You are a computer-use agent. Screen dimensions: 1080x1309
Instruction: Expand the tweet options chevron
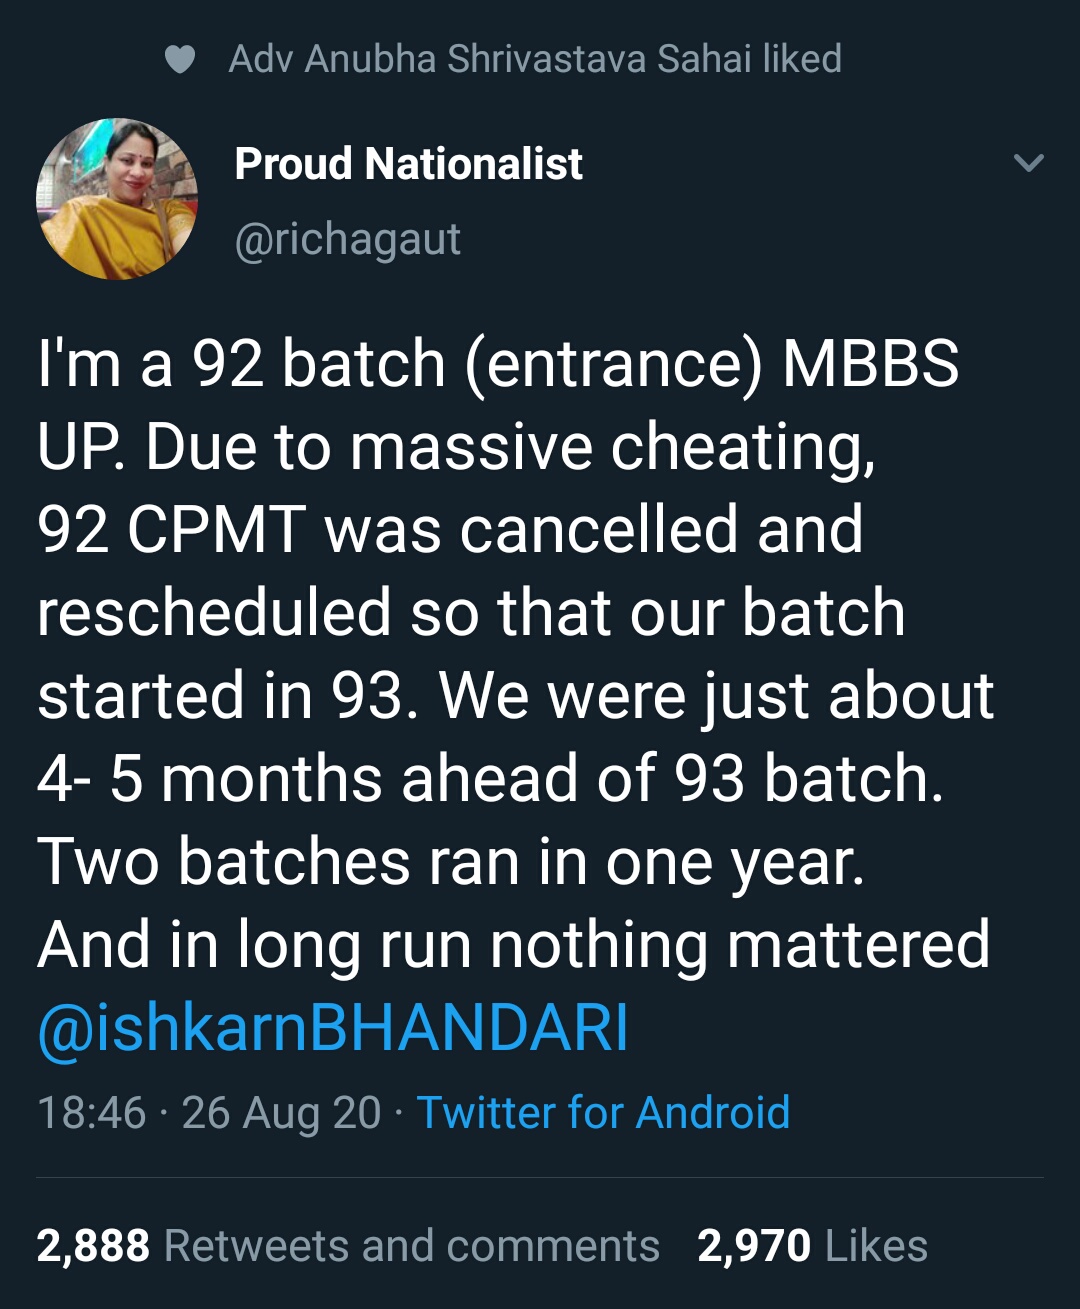click(1028, 163)
